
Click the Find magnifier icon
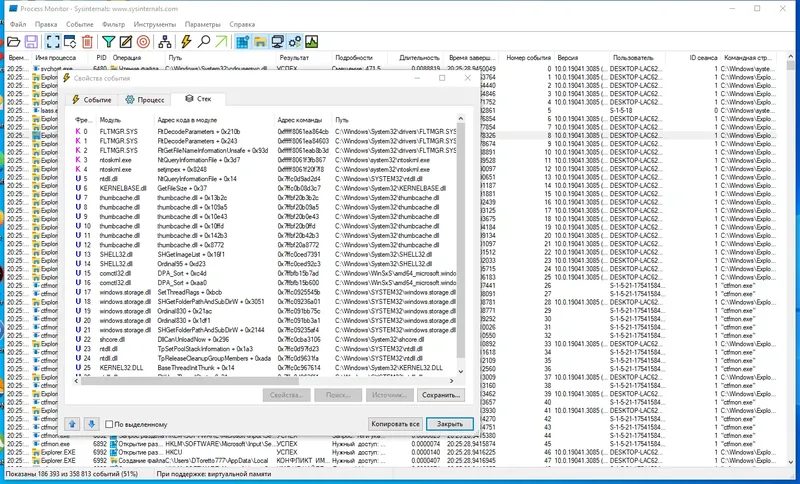pos(204,42)
